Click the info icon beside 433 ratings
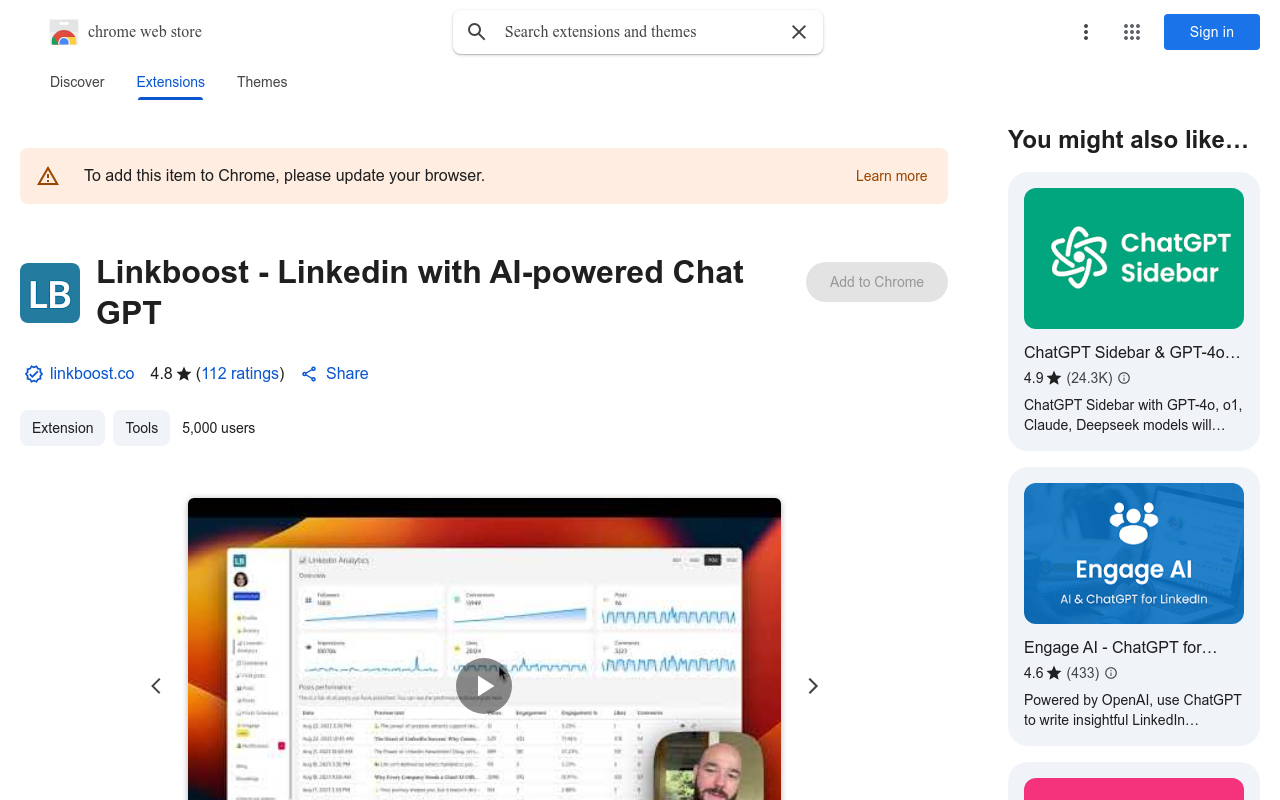1280x800 pixels. pos(1111,673)
